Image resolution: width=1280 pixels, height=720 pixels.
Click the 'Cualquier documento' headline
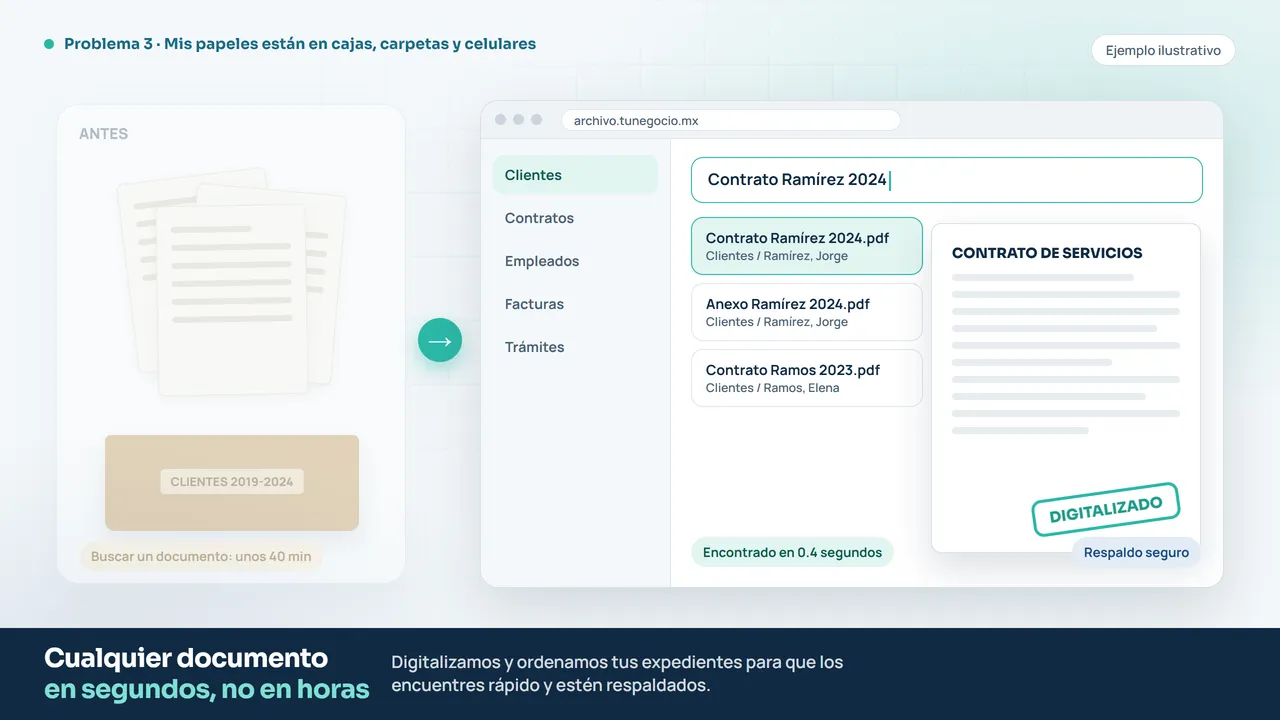[x=186, y=658]
